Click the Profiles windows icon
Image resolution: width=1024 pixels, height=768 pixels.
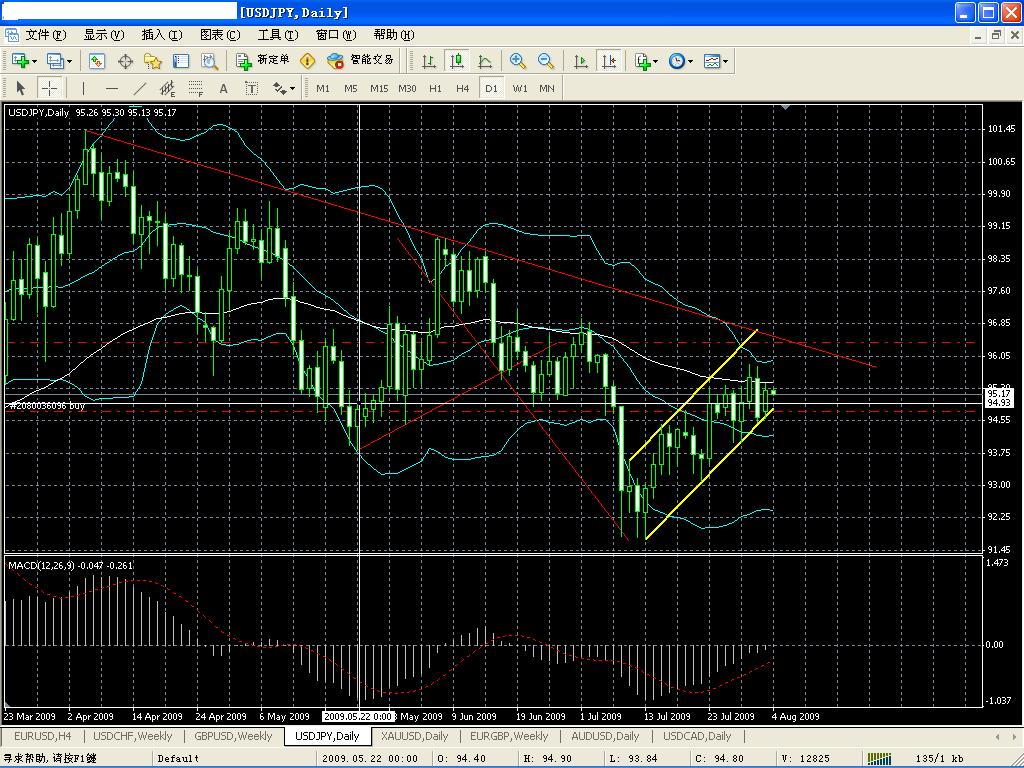(x=55, y=61)
